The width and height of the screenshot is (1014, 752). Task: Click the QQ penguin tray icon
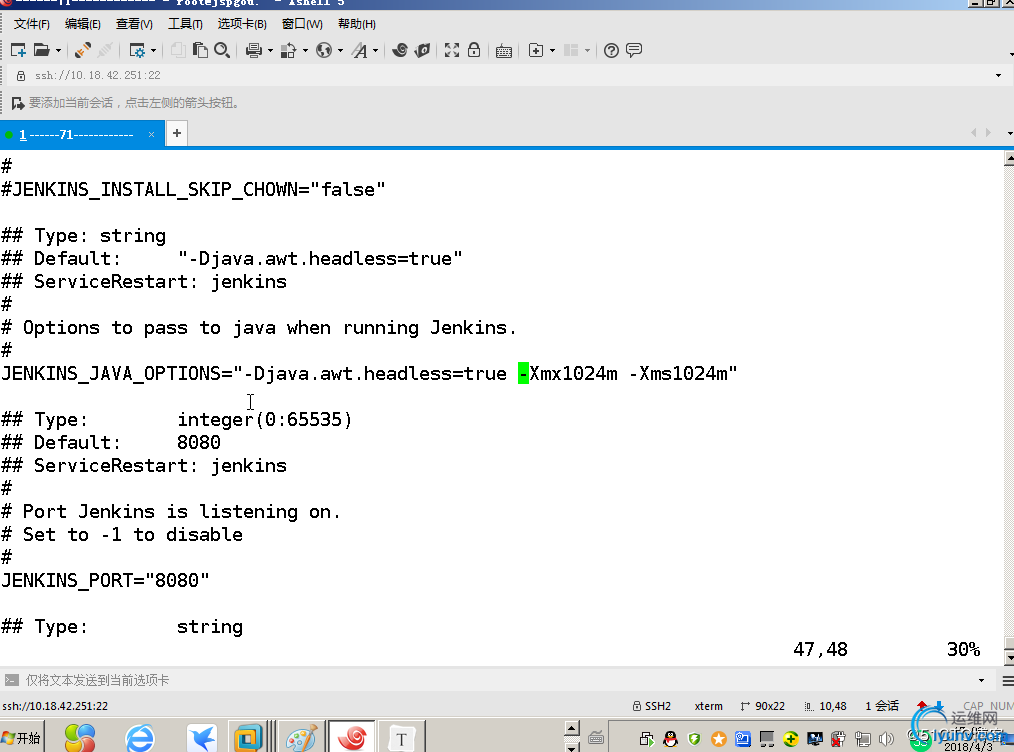coord(670,739)
